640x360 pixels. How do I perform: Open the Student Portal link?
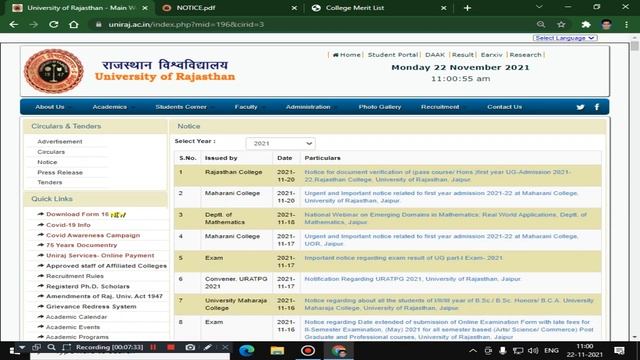pyautogui.click(x=393, y=55)
